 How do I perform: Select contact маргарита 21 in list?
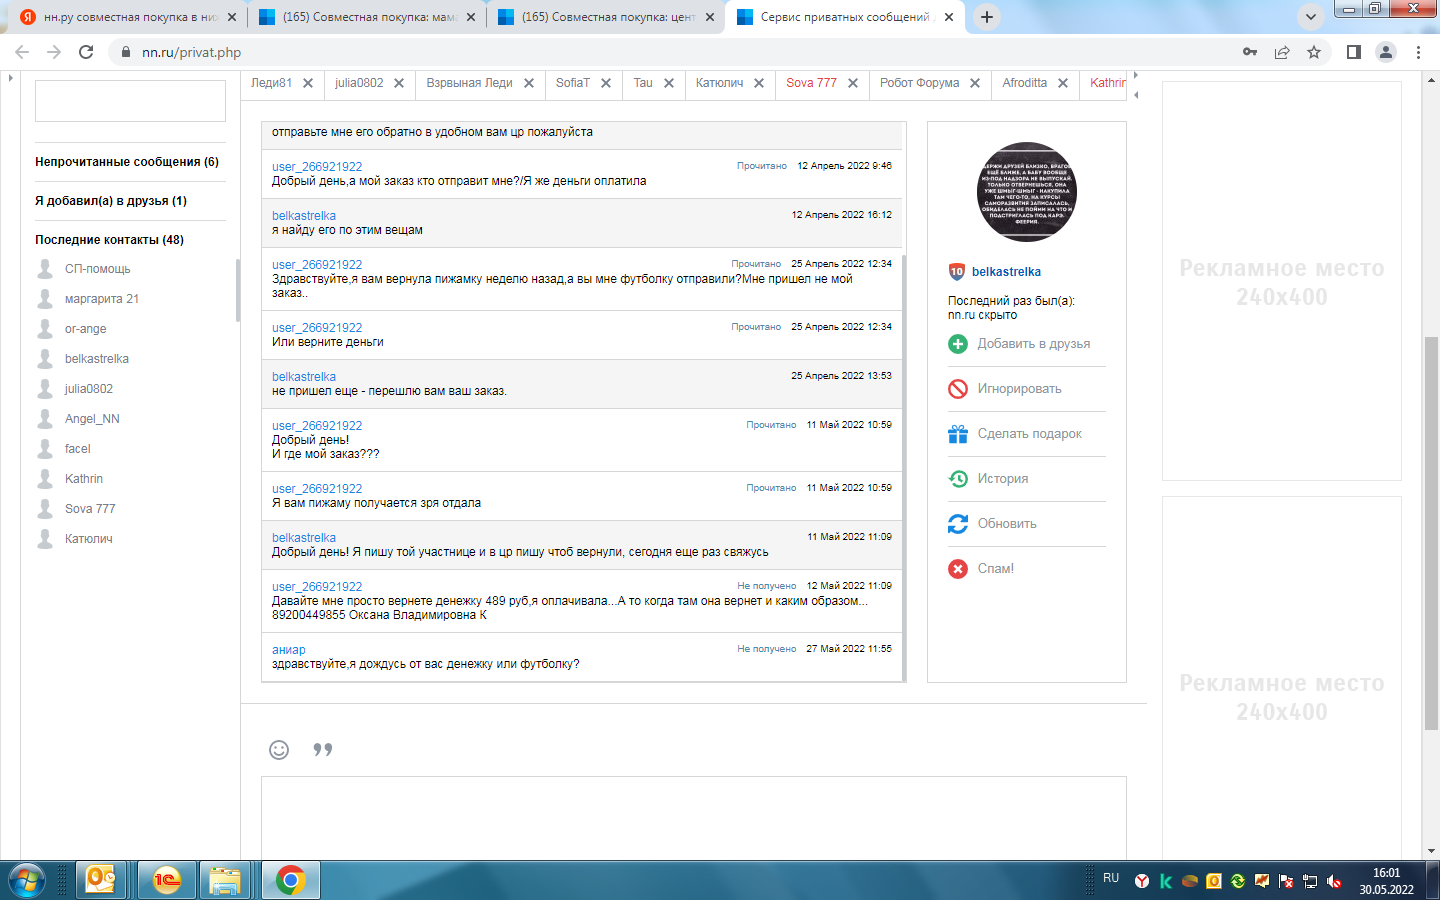click(x=102, y=299)
